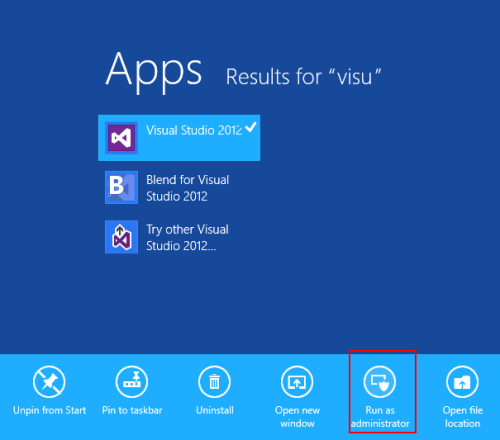
Task: Click the Try other Visual Studio icon
Action: click(121, 237)
